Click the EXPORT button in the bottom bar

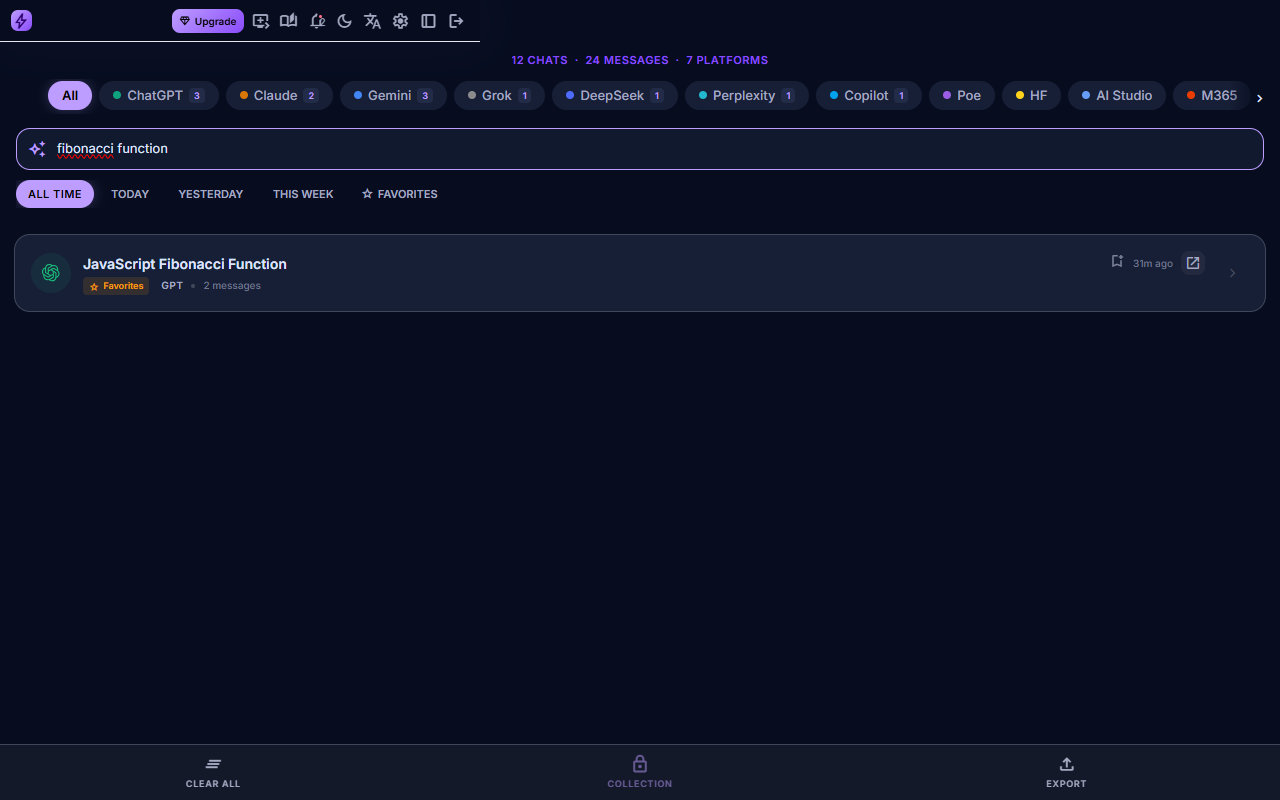click(1066, 773)
